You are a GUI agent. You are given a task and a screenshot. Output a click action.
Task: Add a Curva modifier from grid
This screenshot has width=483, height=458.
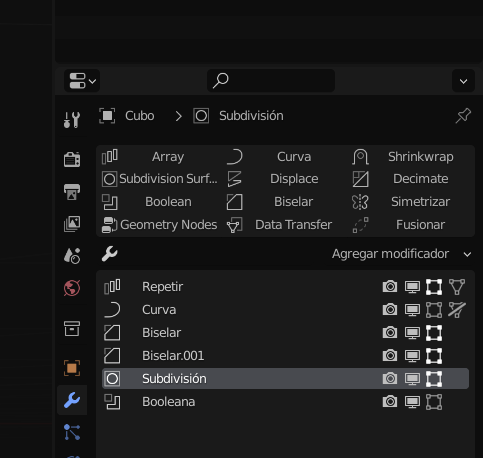pos(285,157)
